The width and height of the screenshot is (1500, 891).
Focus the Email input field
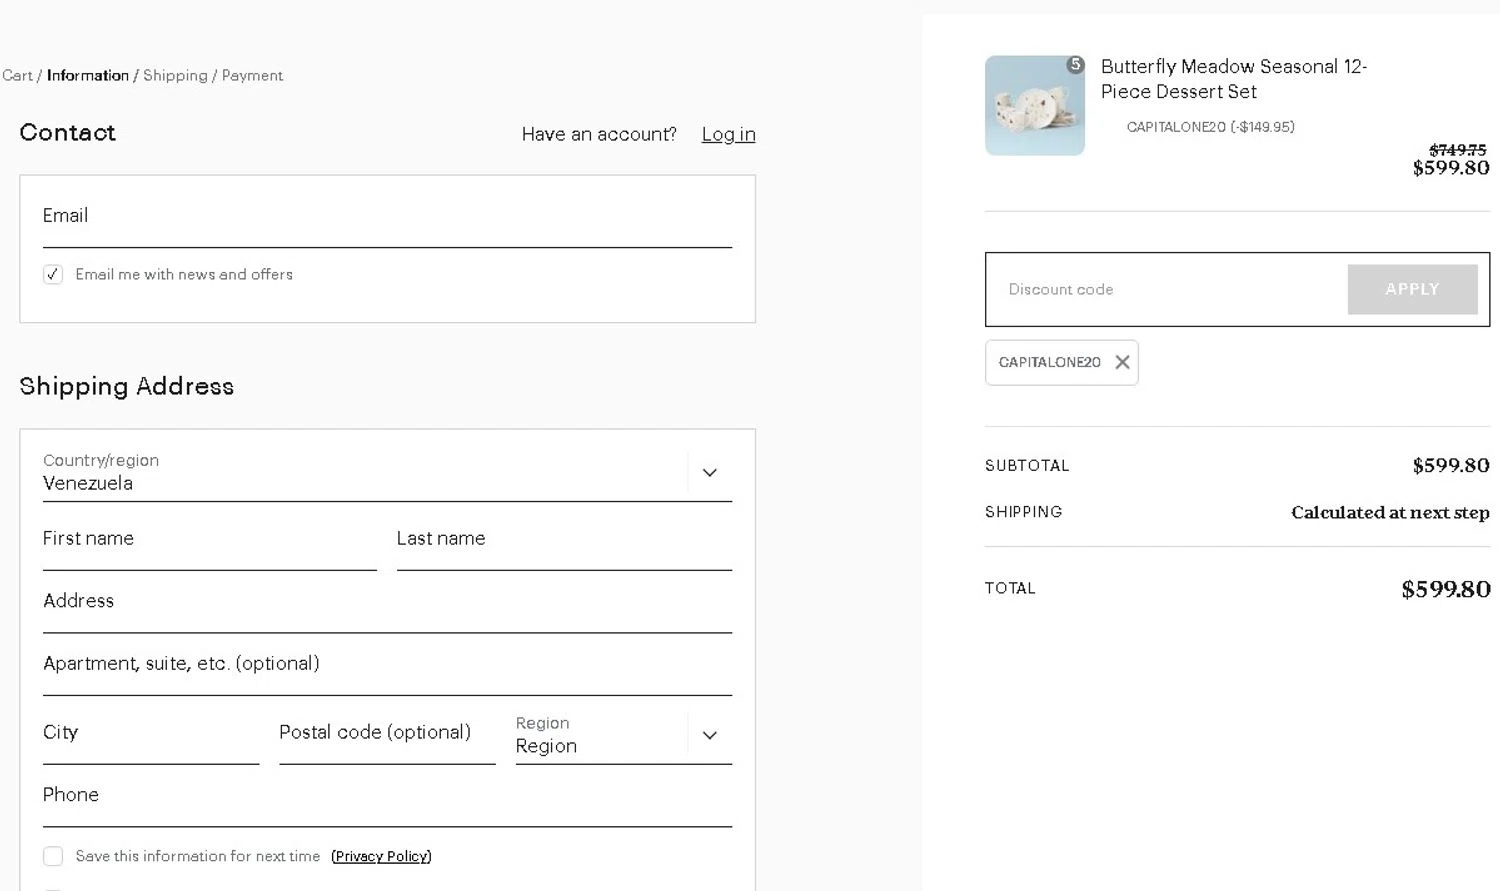click(387, 217)
